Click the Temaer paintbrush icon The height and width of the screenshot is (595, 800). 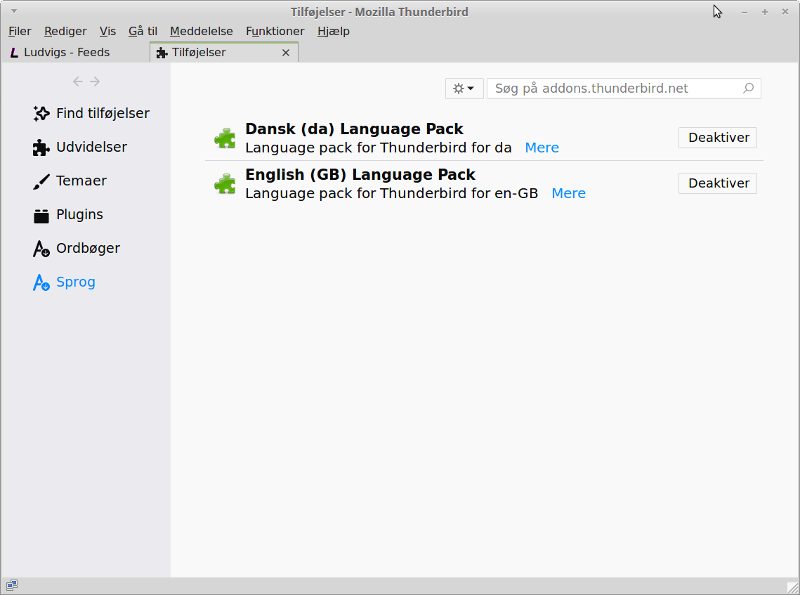[41, 181]
